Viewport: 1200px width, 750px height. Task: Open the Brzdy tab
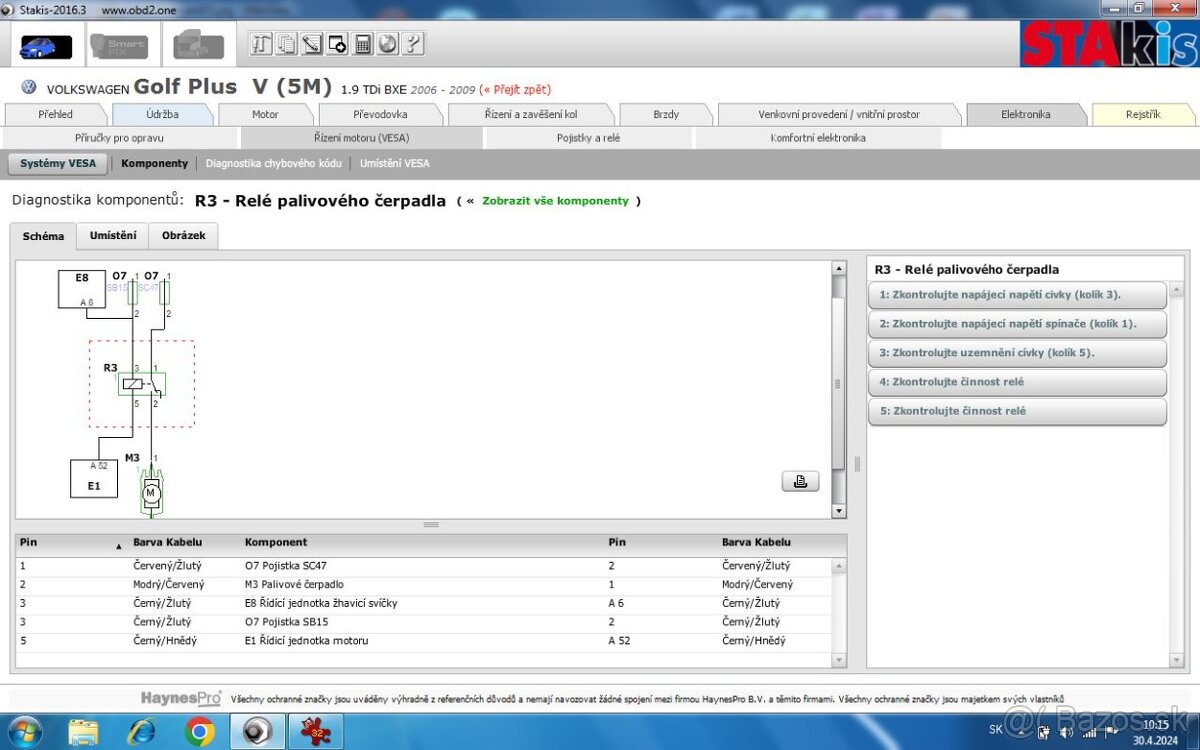[x=666, y=114]
